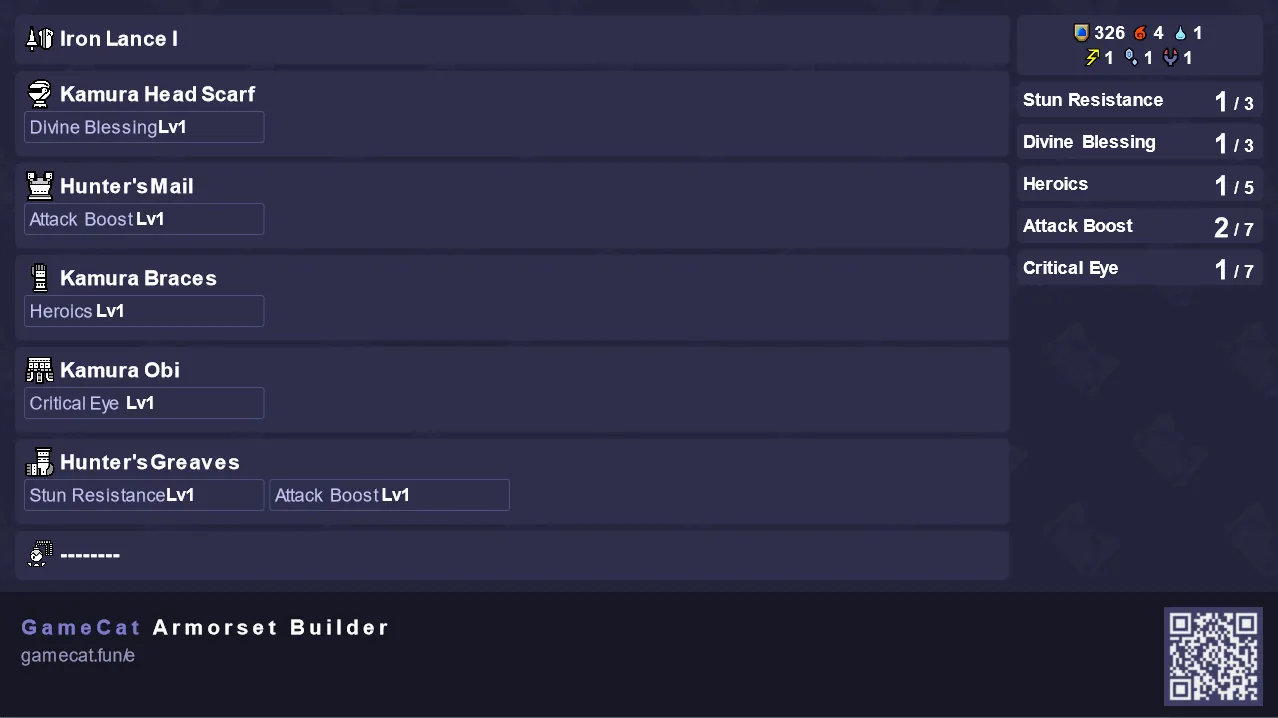The width and height of the screenshot is (1278, 718).
Task: Click the Hunter's Mail chest armor icon
Action: [x=39, y=186]
